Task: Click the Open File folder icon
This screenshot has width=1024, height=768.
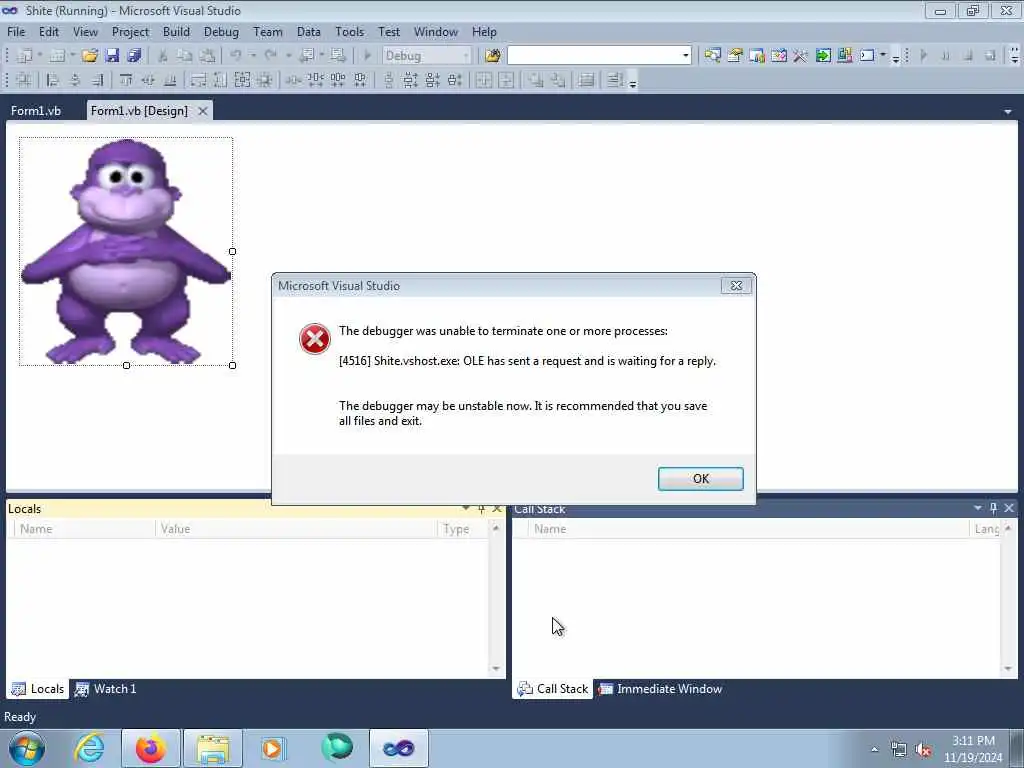Action: pos(89,56)
